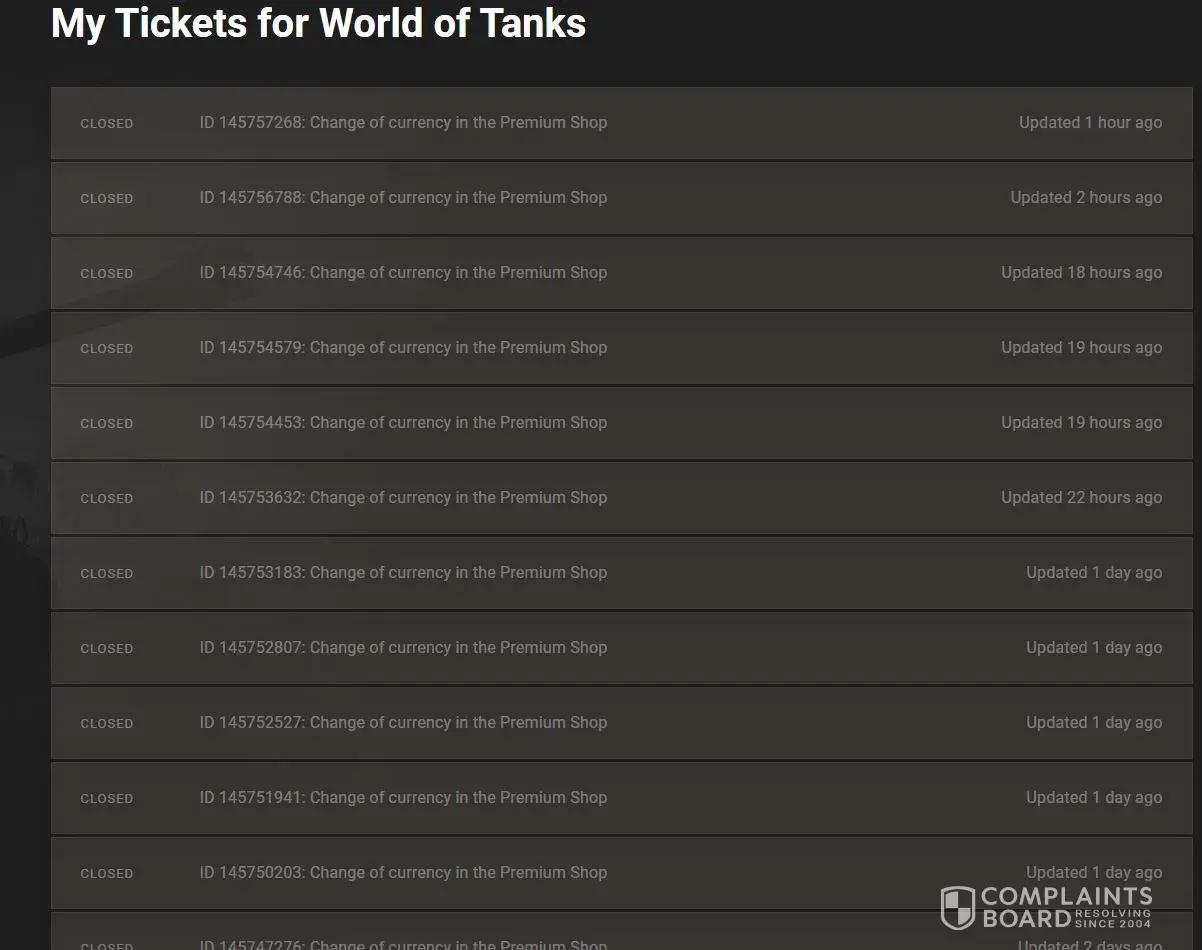Open ticket ID 145754453
1202x950 pixels.
[403, 423]
